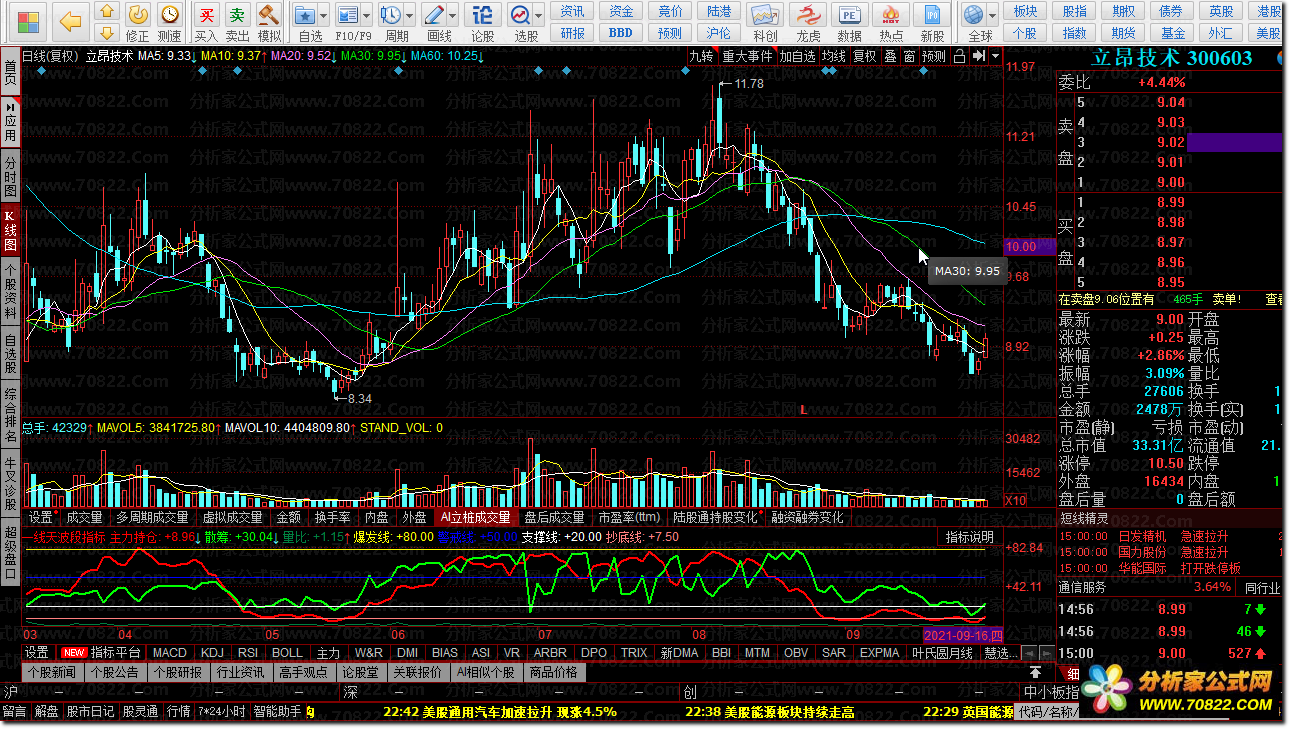
Task: Select the 换手率 volume tab
Action: 332,517
